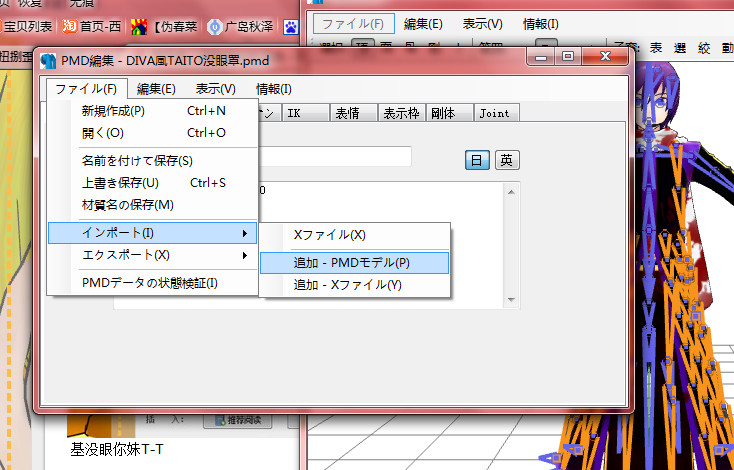This screenshot has width=734, height=470.
Task: Open the エクスポート(X) submenu entry
Action: pyautogui.click(x=153, y=255)
